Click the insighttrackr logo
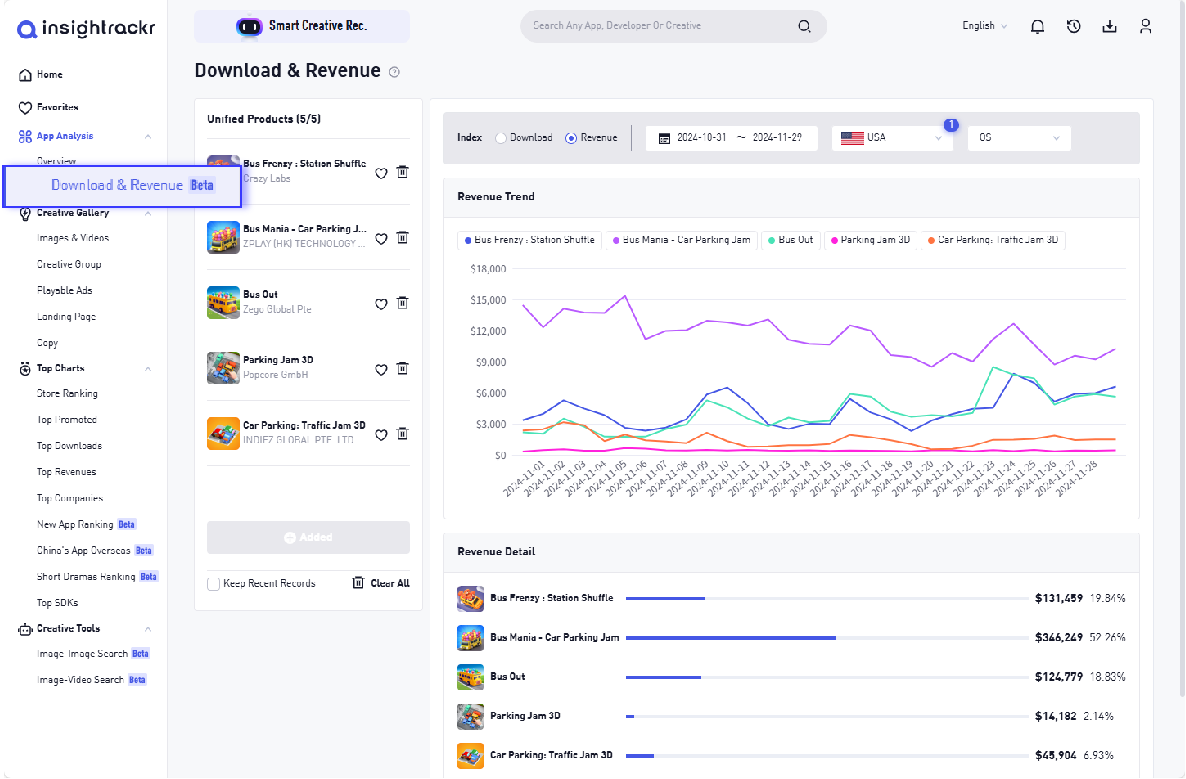This screenshot has height=779, width=1186. pos(86,29)
